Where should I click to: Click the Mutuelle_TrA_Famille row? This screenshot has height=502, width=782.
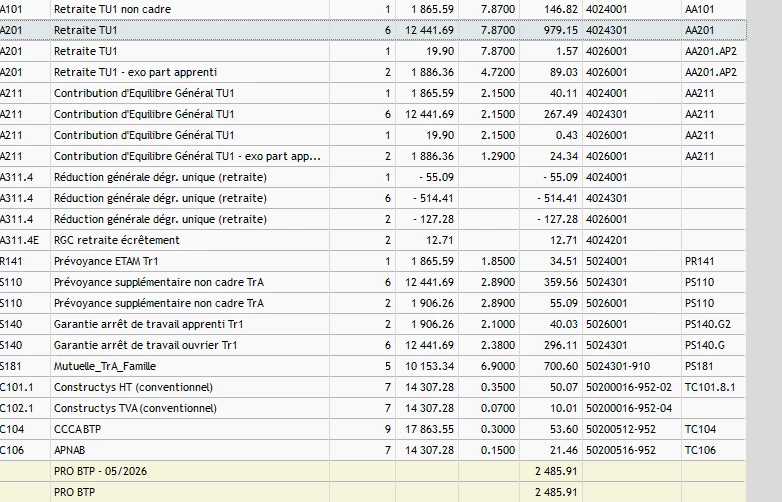pos(373,366)
